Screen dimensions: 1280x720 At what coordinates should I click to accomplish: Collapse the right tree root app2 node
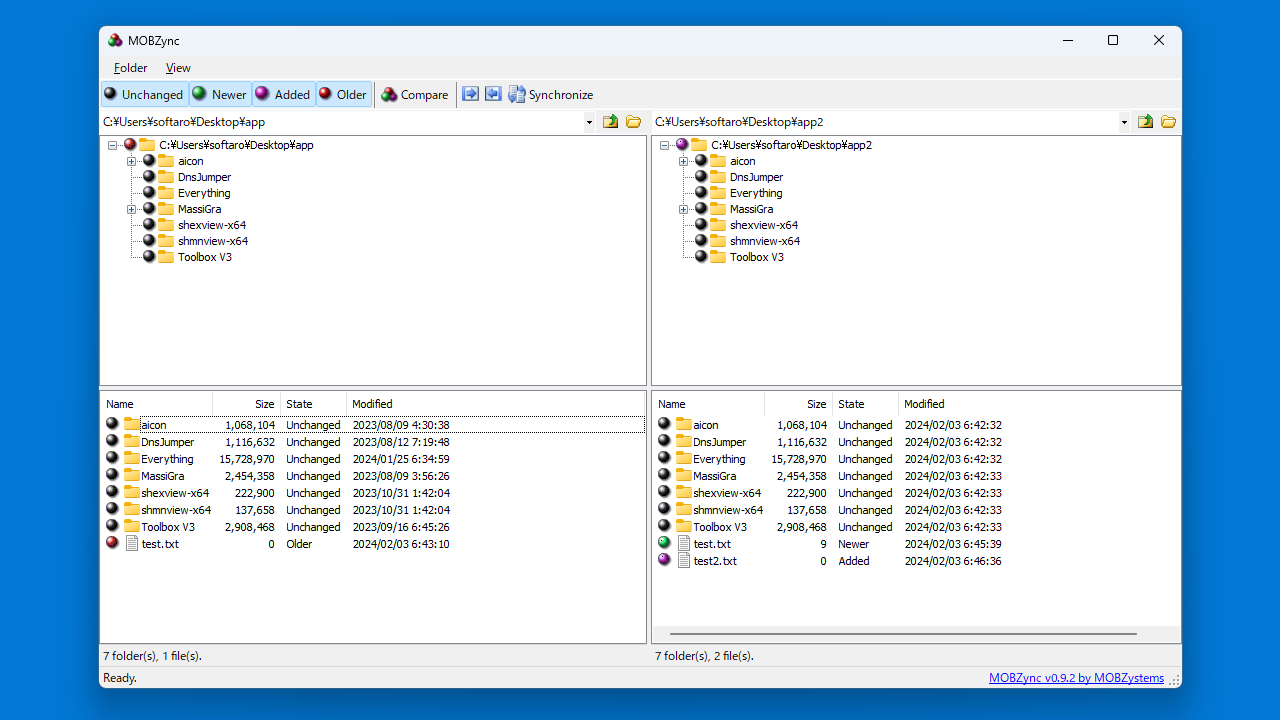pyautogui.click(x=665, y=145)
